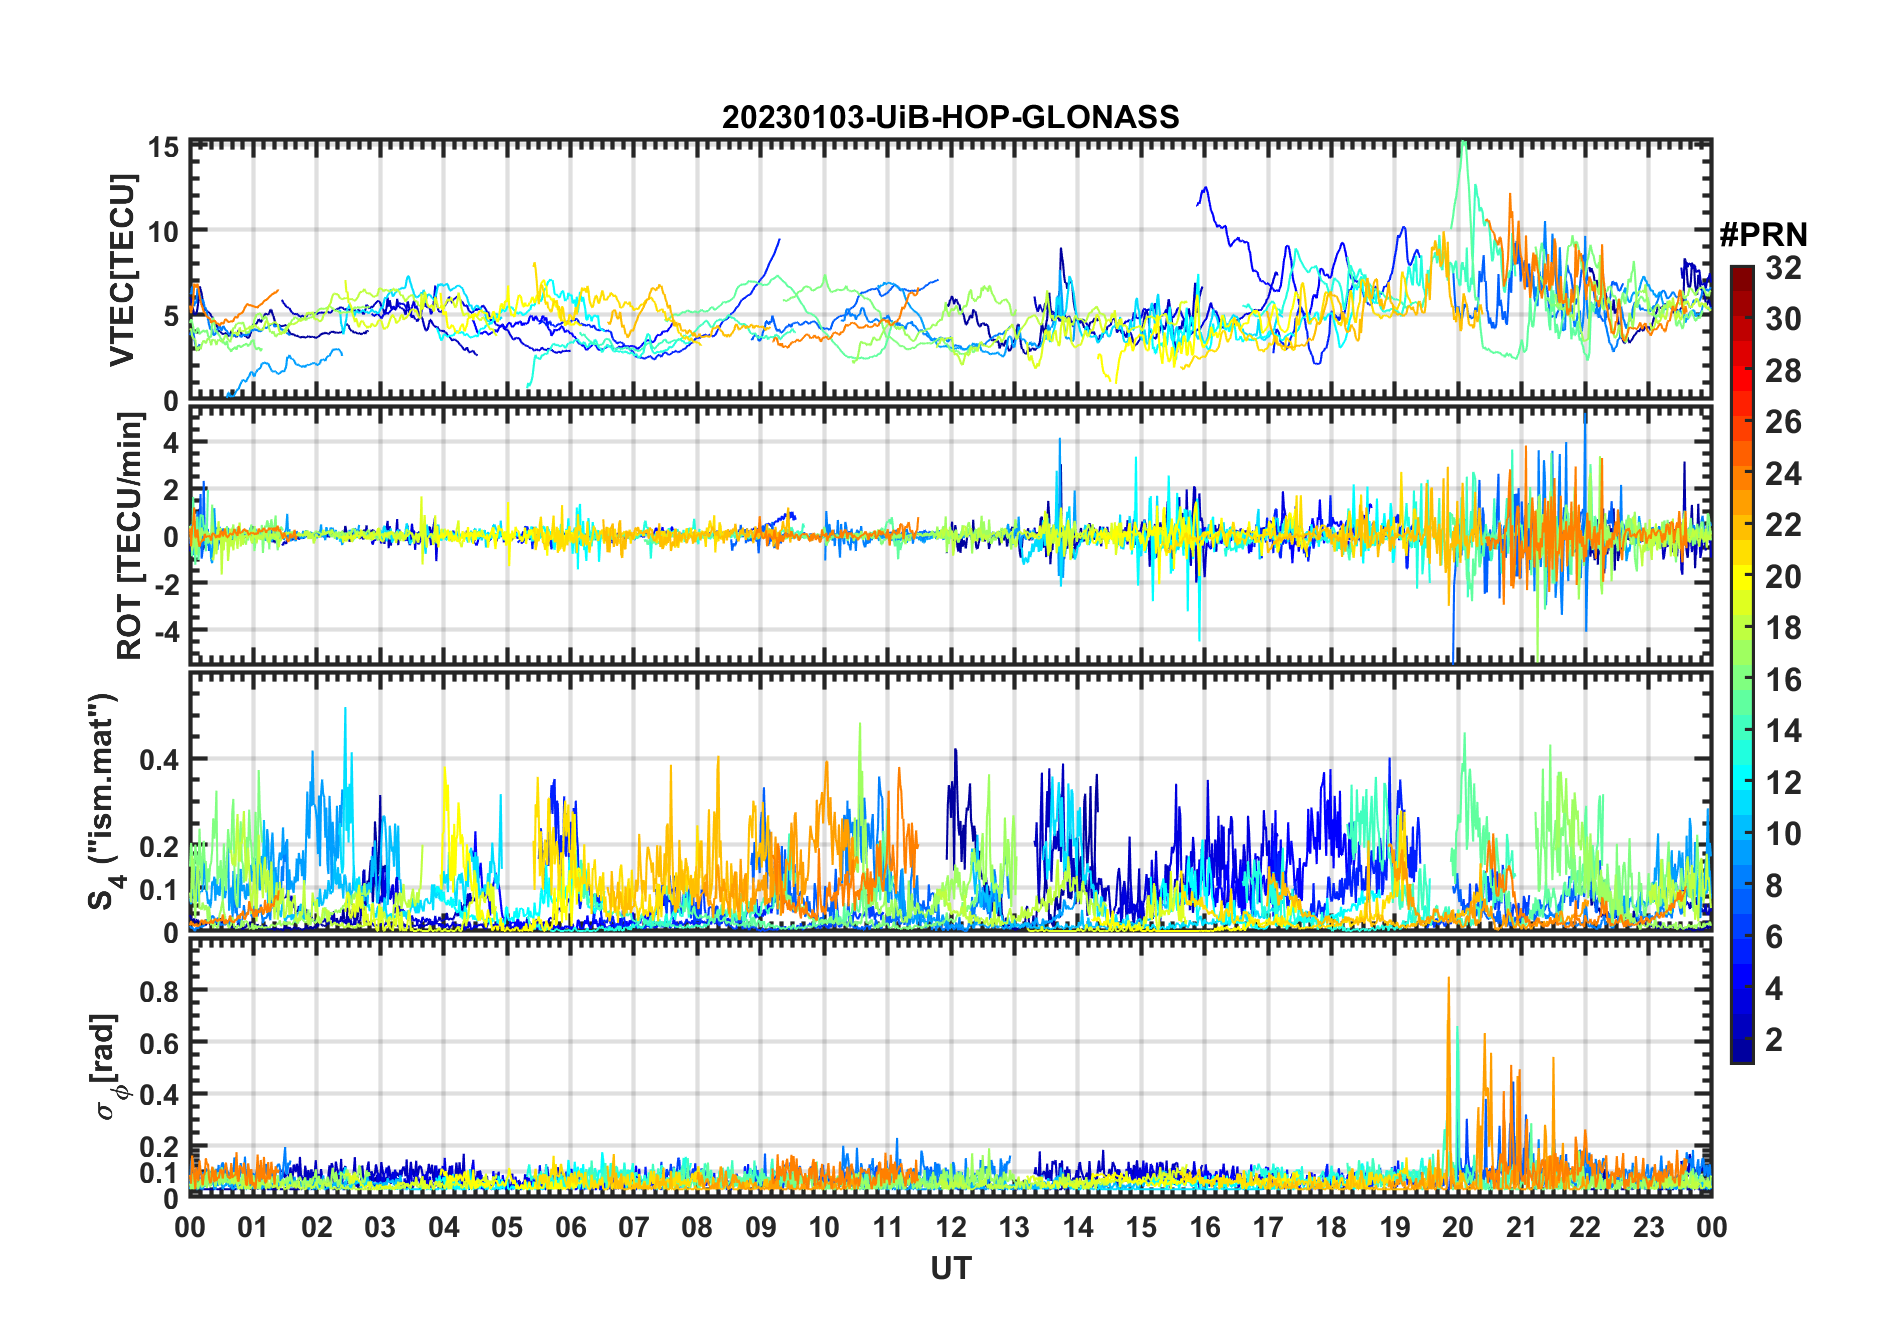Click x-axis tick label 06
The image size is (1902, 1330).
[570, 1227]
